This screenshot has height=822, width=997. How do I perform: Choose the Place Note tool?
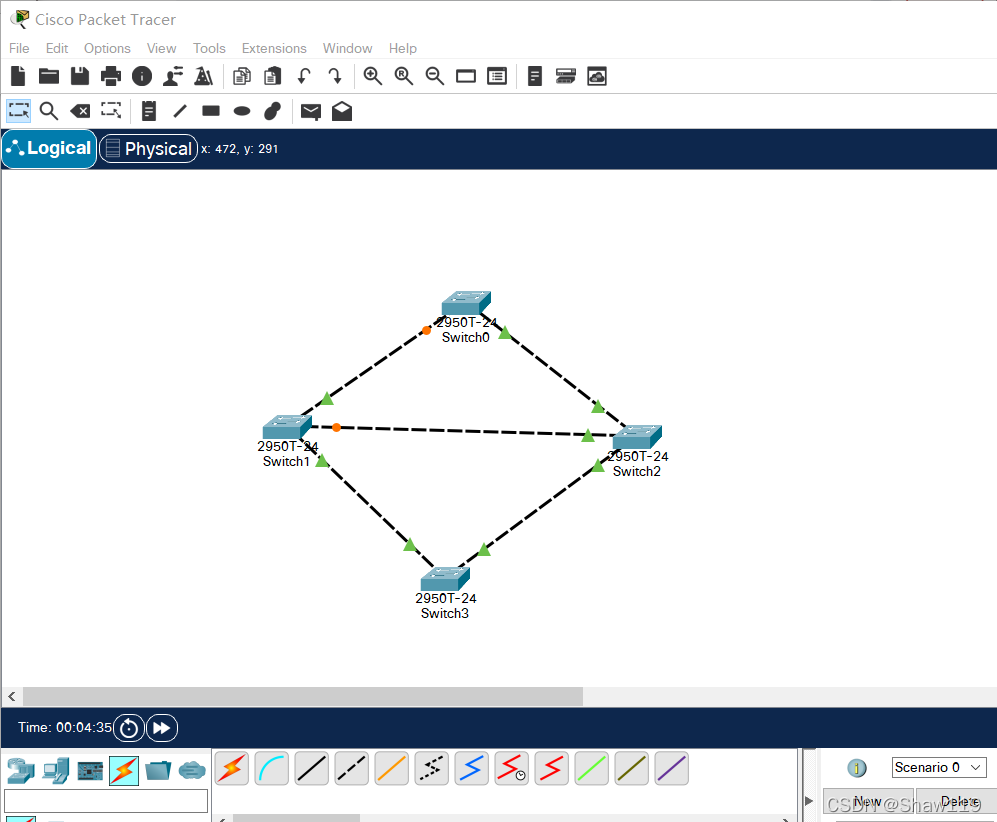(149, 111)
